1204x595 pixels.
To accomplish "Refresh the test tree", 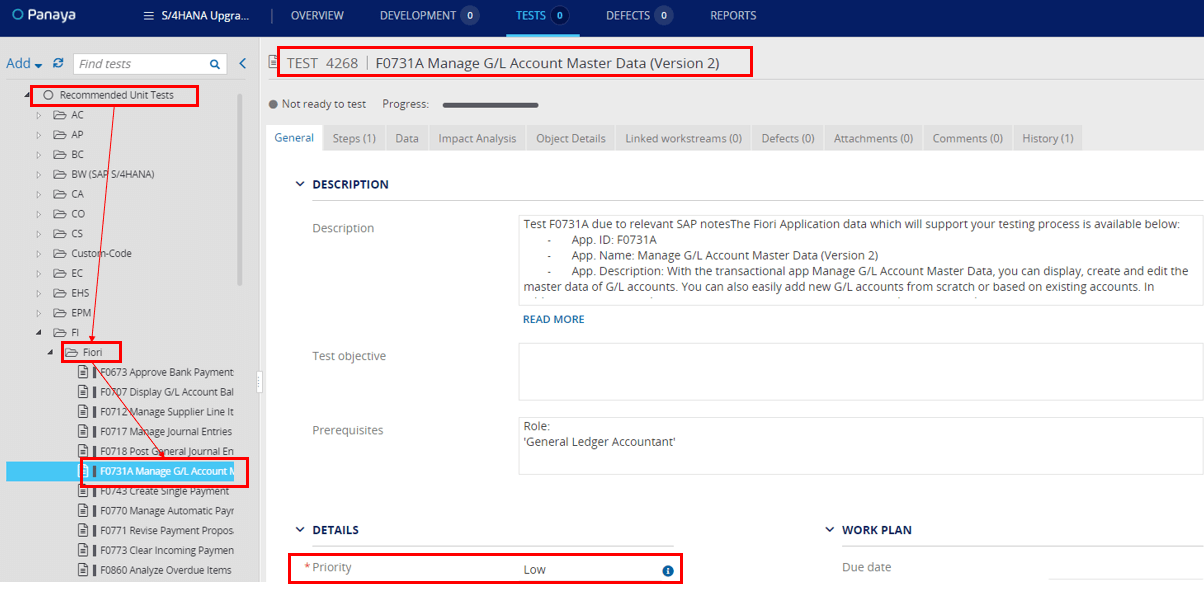I will 58,63.
